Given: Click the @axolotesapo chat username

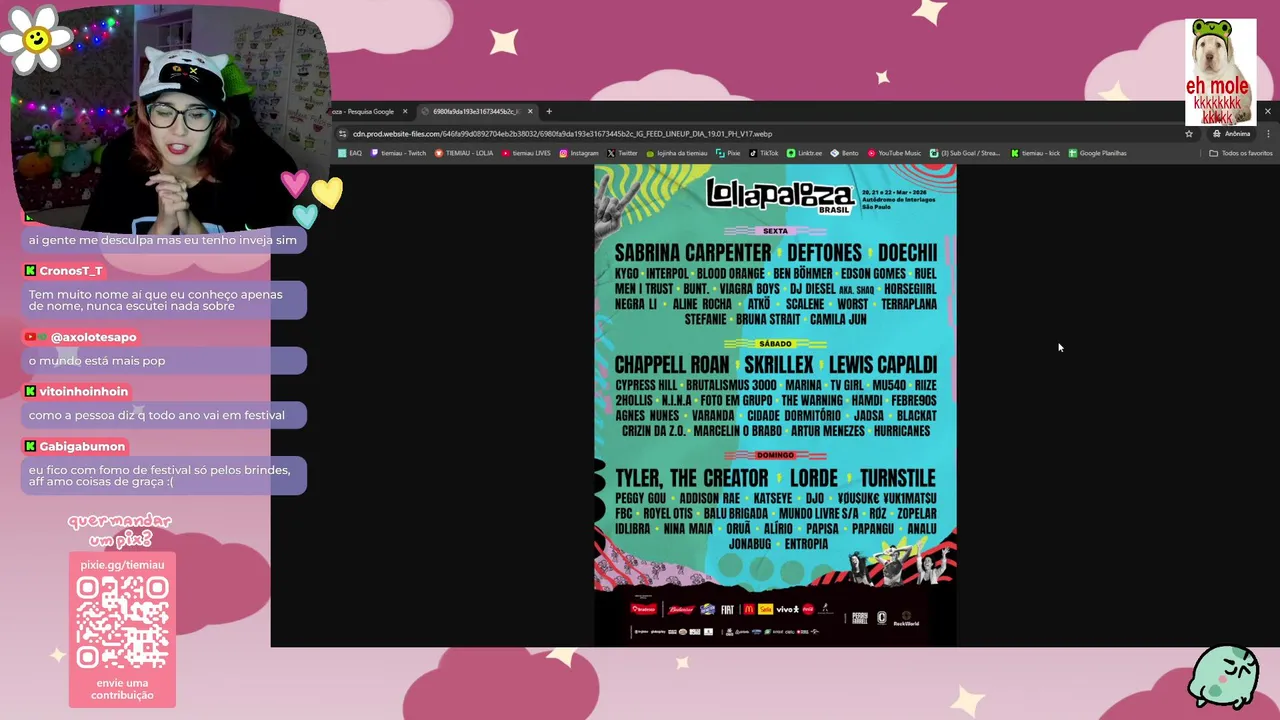Looking at the screenshot, I should tap(93, 337).
